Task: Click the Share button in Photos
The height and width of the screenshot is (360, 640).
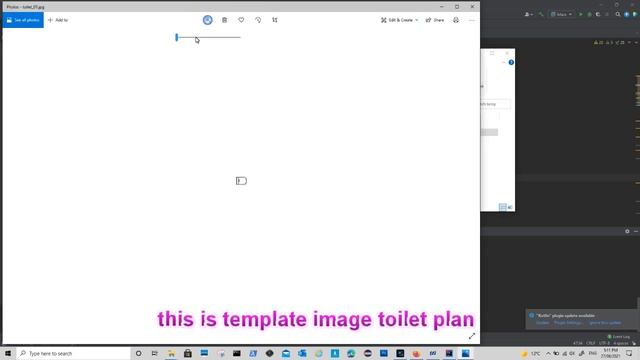Action: 435,20
